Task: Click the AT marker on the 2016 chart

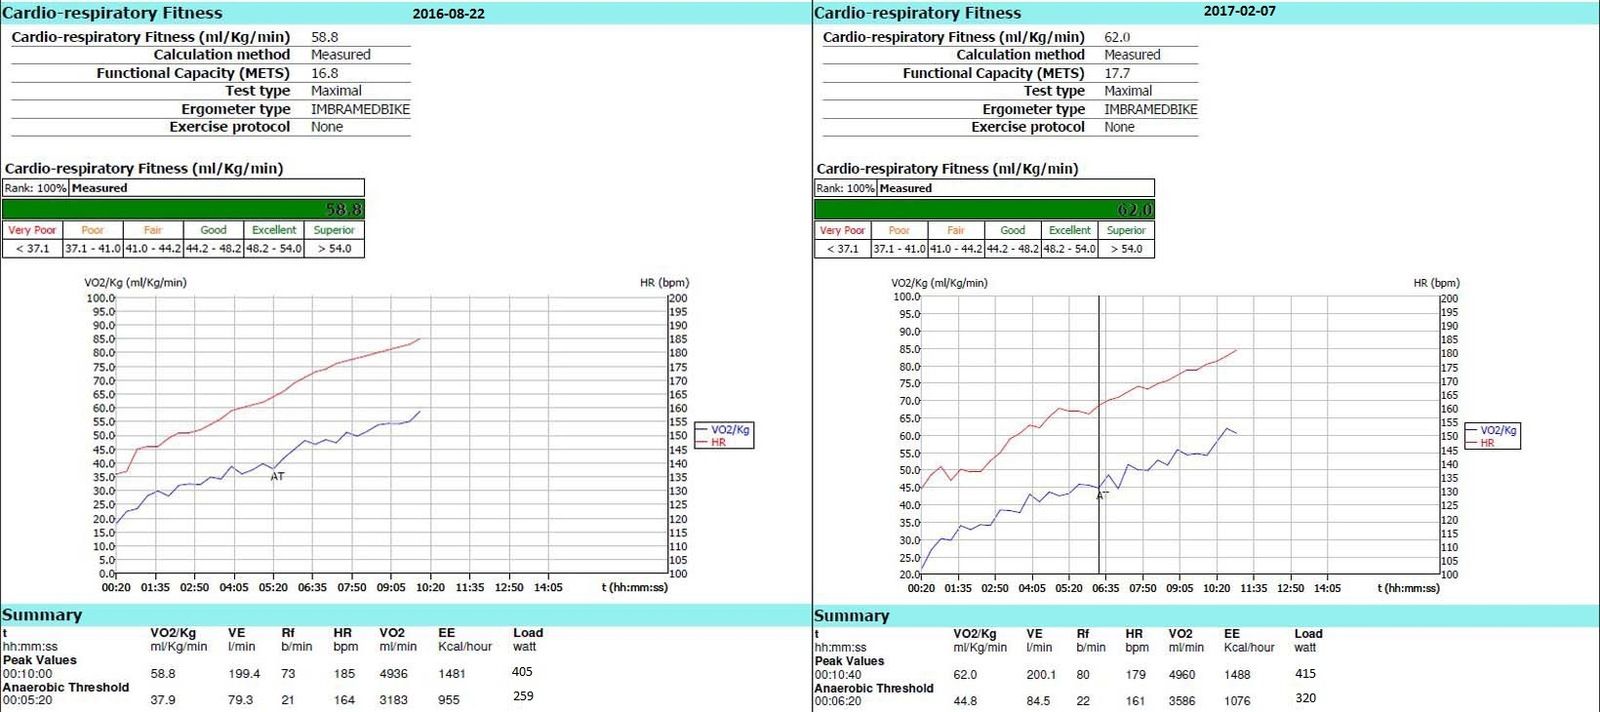Action: (x=277, y=476)
